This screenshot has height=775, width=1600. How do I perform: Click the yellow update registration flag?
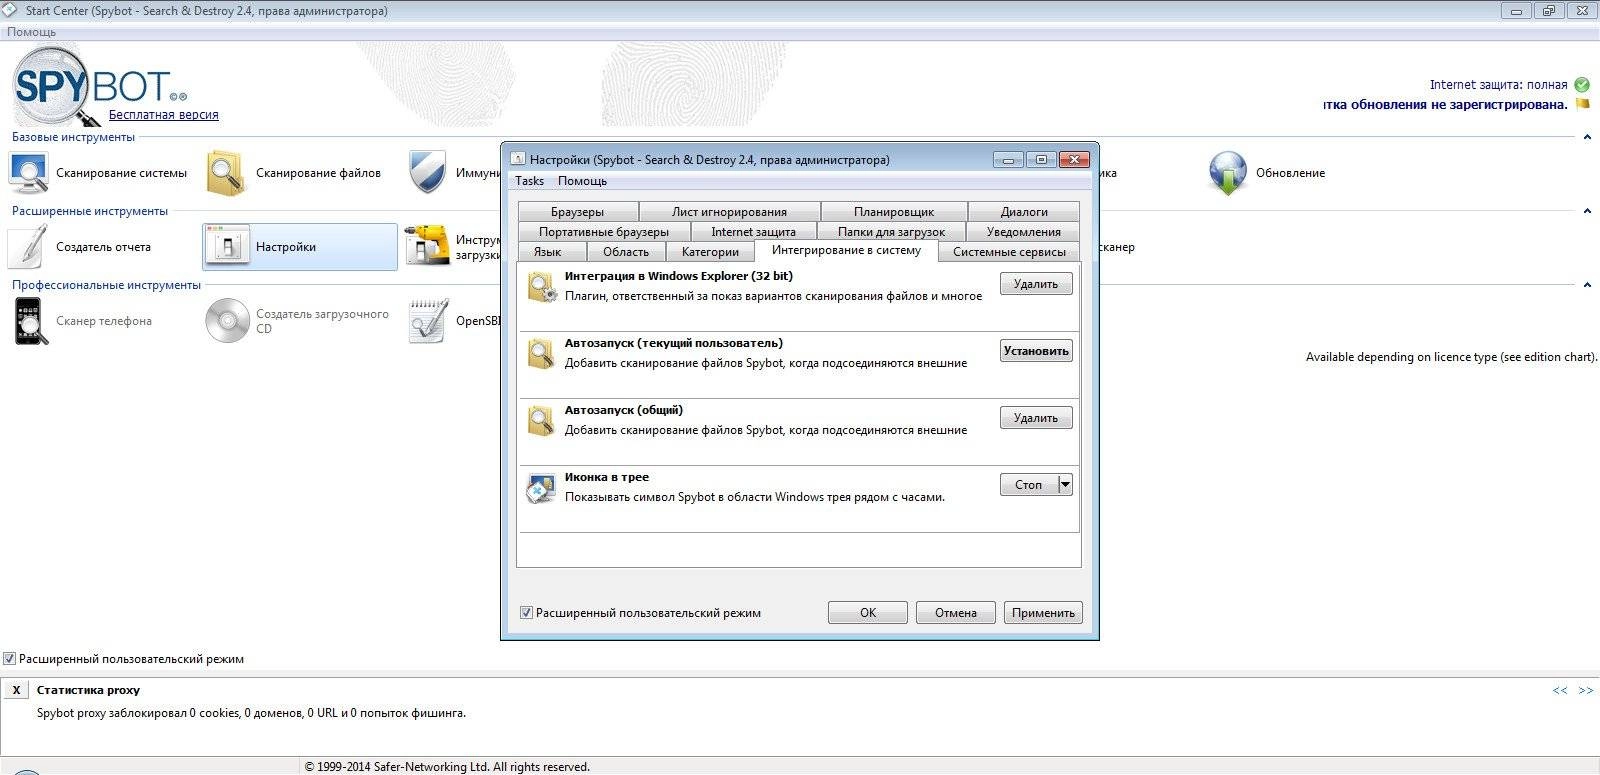(x=1583, y=104)
